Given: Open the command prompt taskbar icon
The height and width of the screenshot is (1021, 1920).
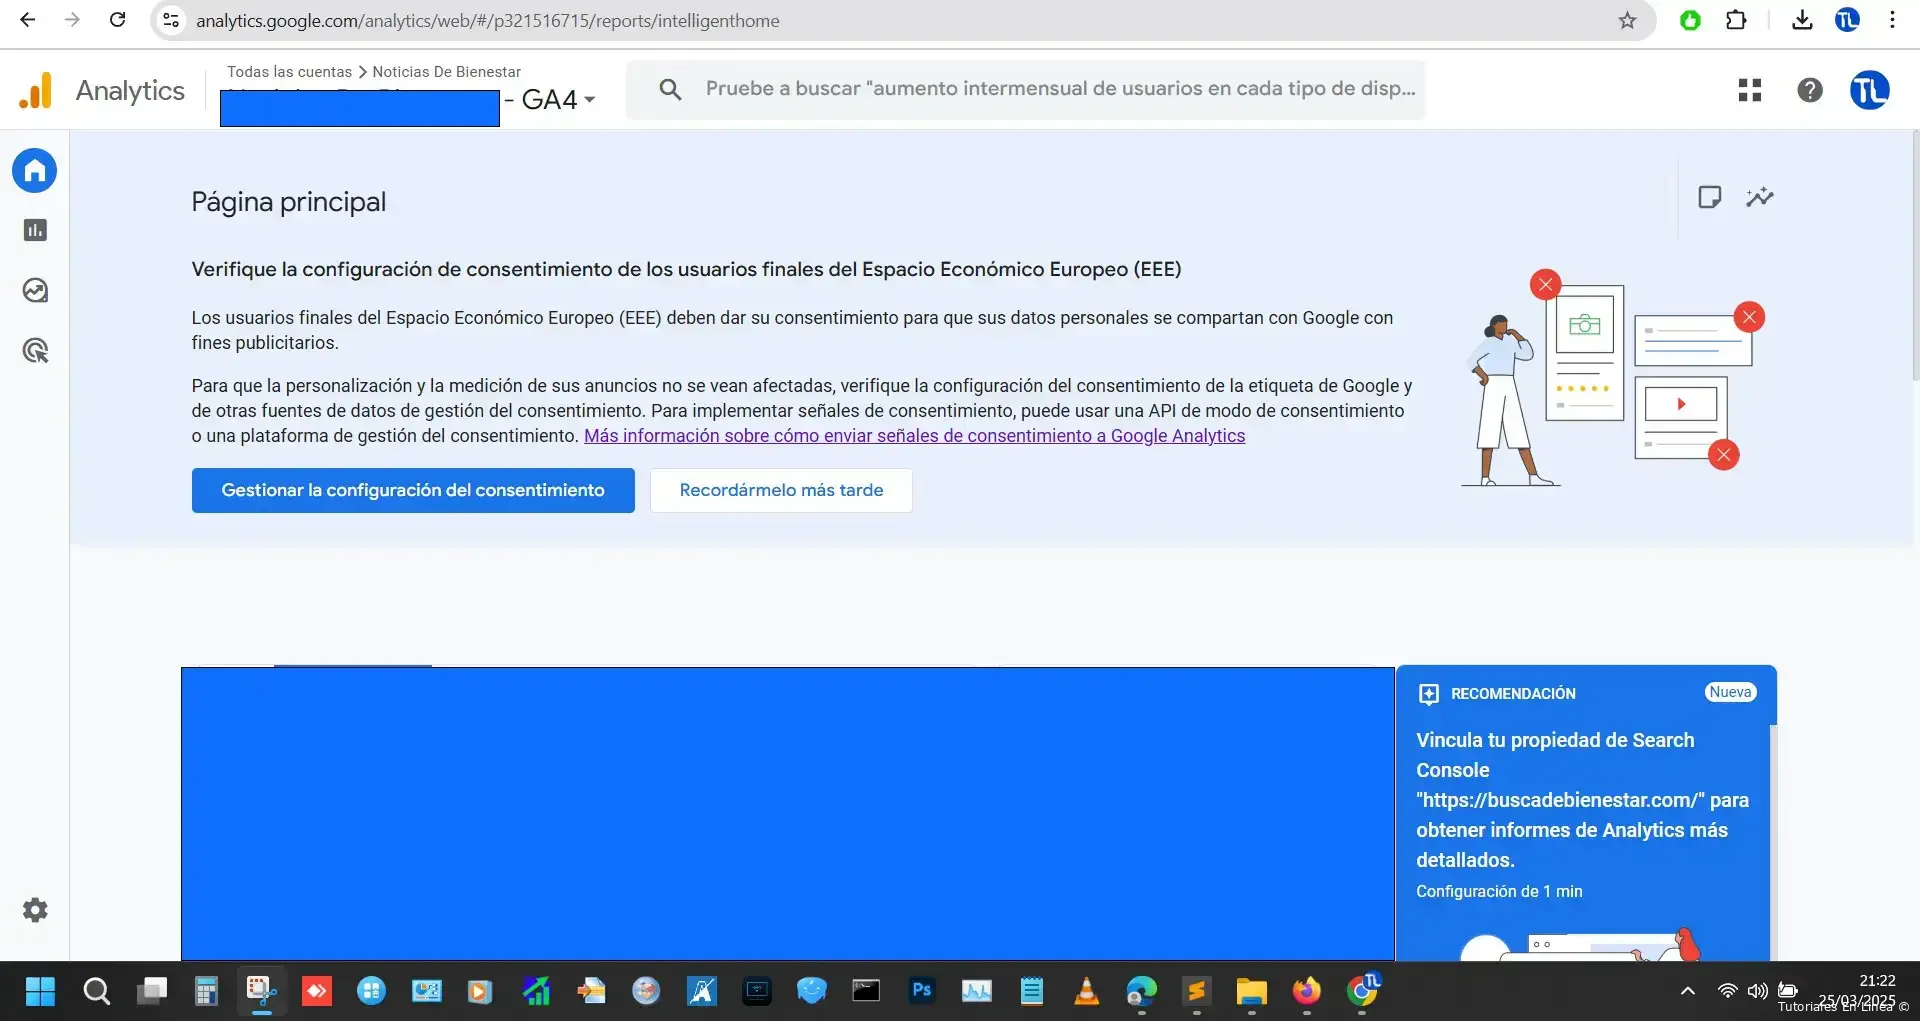Looking at the screenshot, I should 866,991.
